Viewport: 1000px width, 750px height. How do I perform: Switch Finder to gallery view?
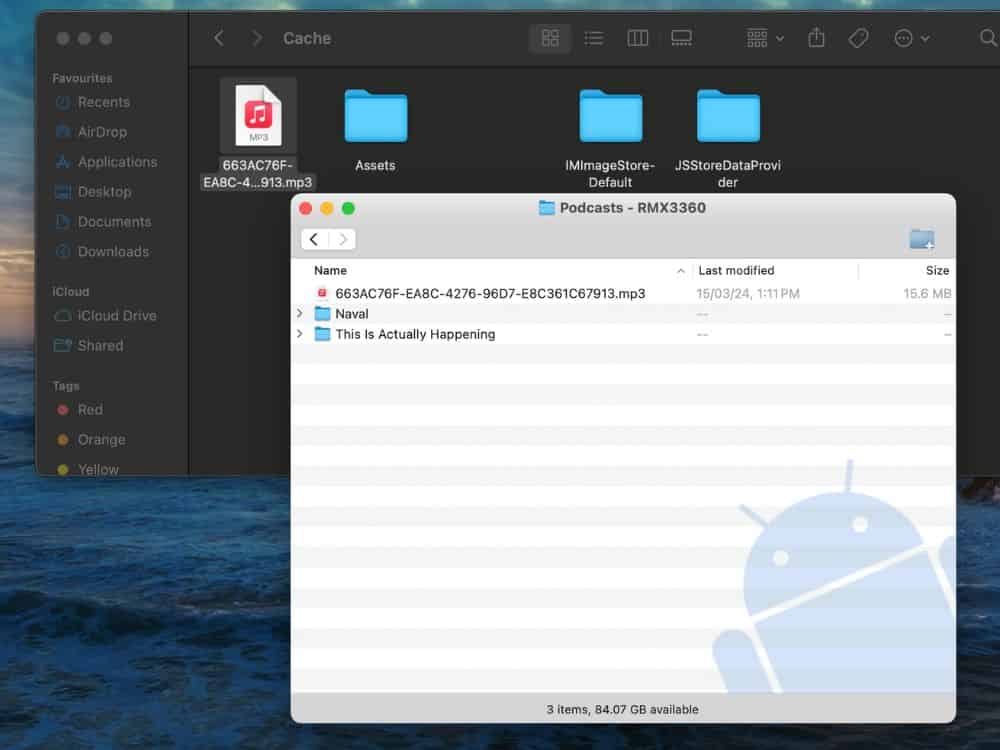tap(682, 38)
